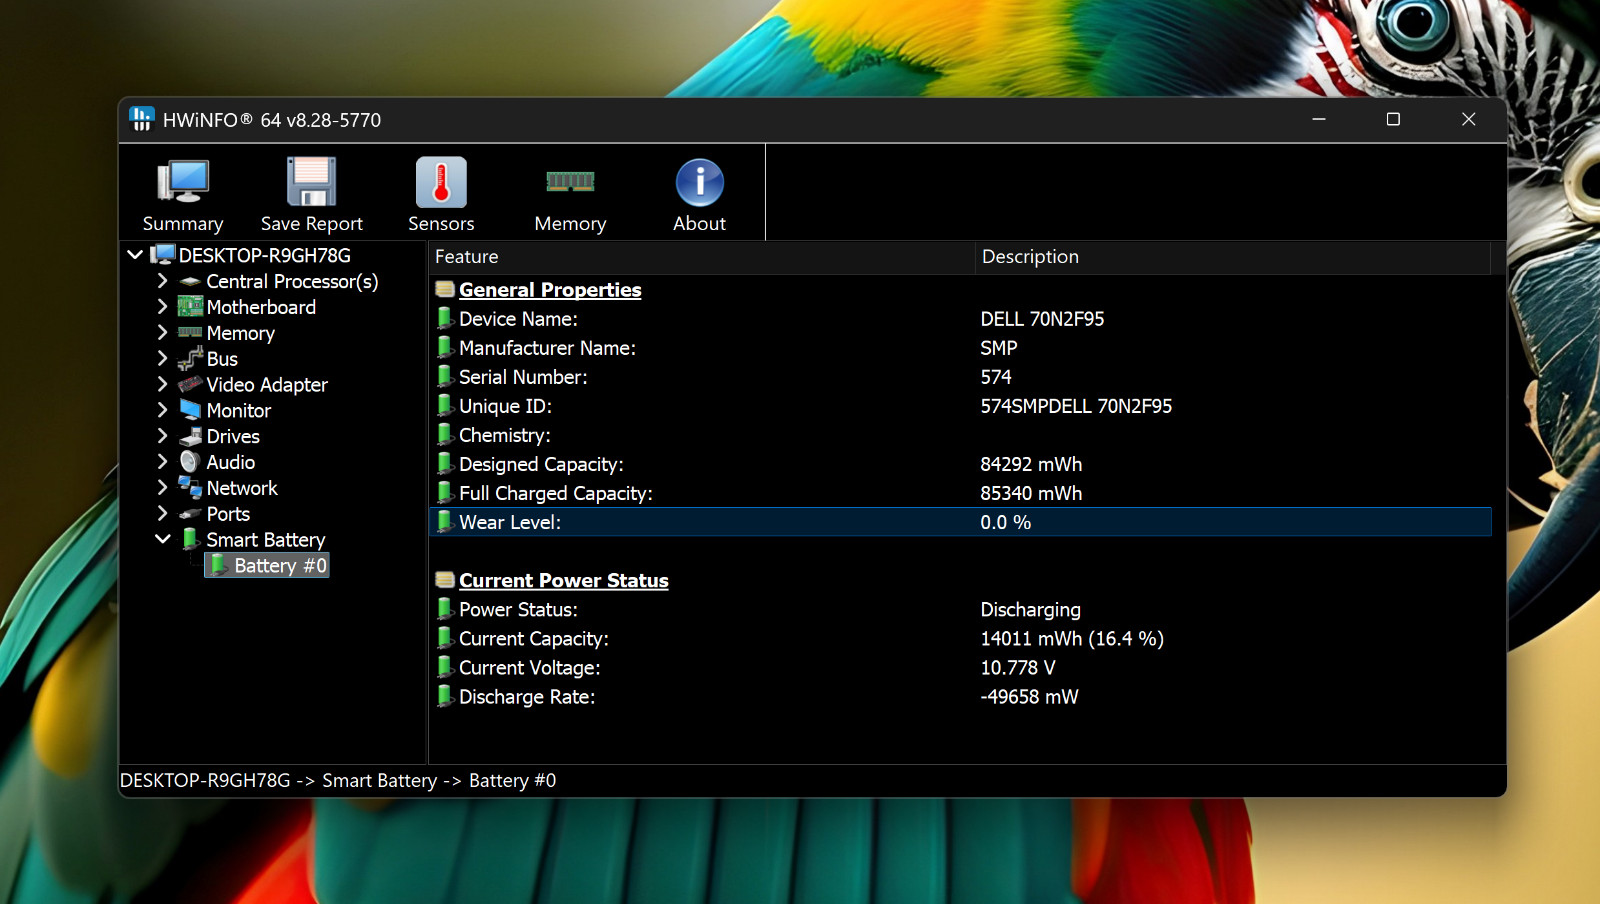Open the Summary toolbar icon

tap(183, 182)
